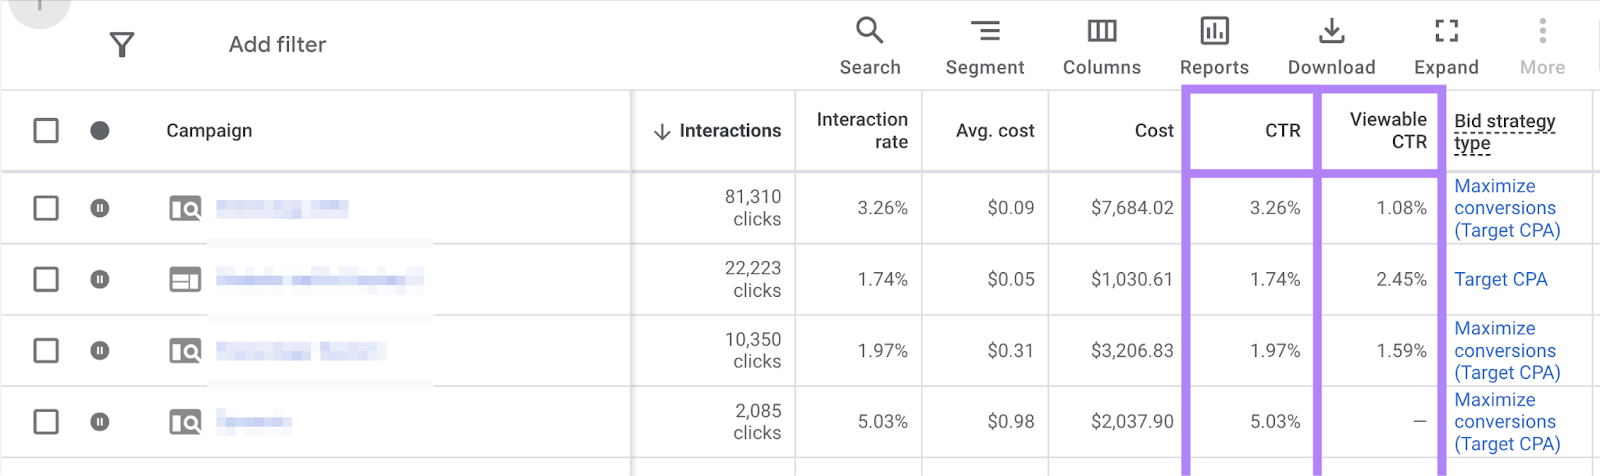The image size is (1600, 476).
Task: Check the box for the 22,223 clicks campaign
Action: pyautogui.click(x=46, y=279)
